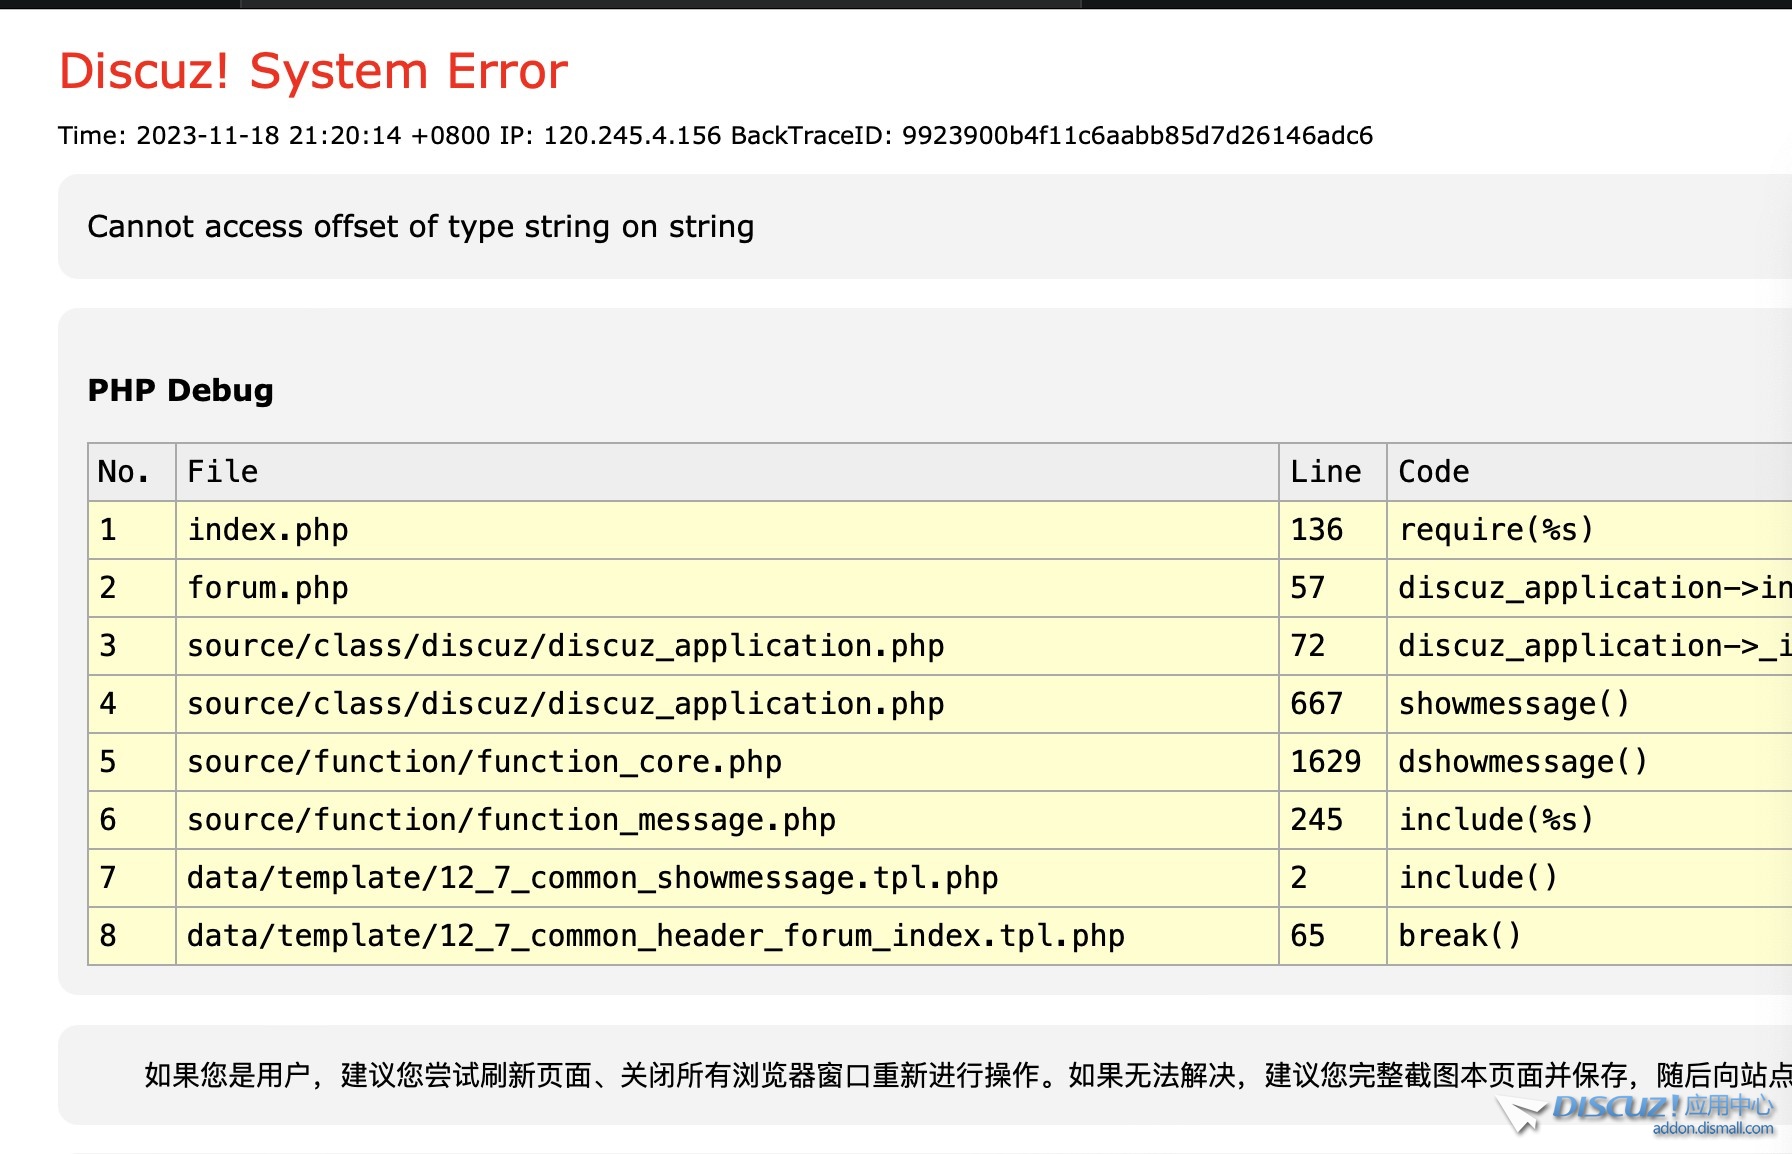Click line number 72

coord(1333,646)
